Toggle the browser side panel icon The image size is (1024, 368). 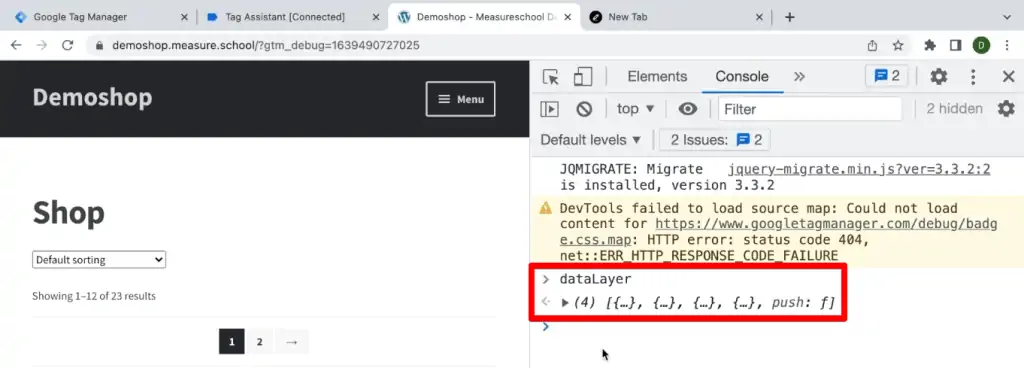click(955, 45)
